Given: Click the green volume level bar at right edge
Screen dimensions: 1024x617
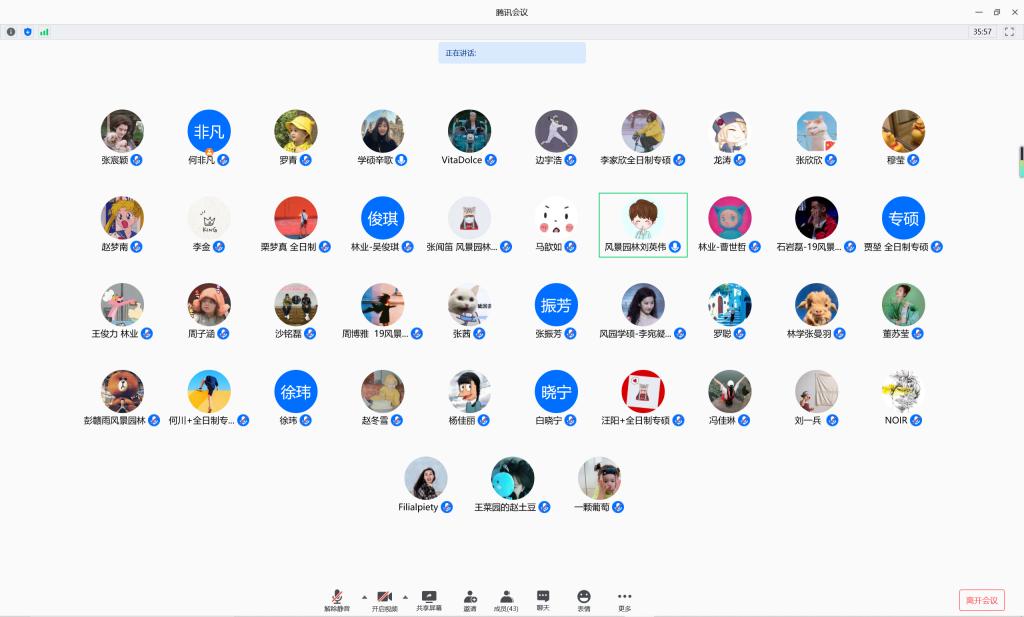Looking at the screenshot, I should (x=1020, y=160).
